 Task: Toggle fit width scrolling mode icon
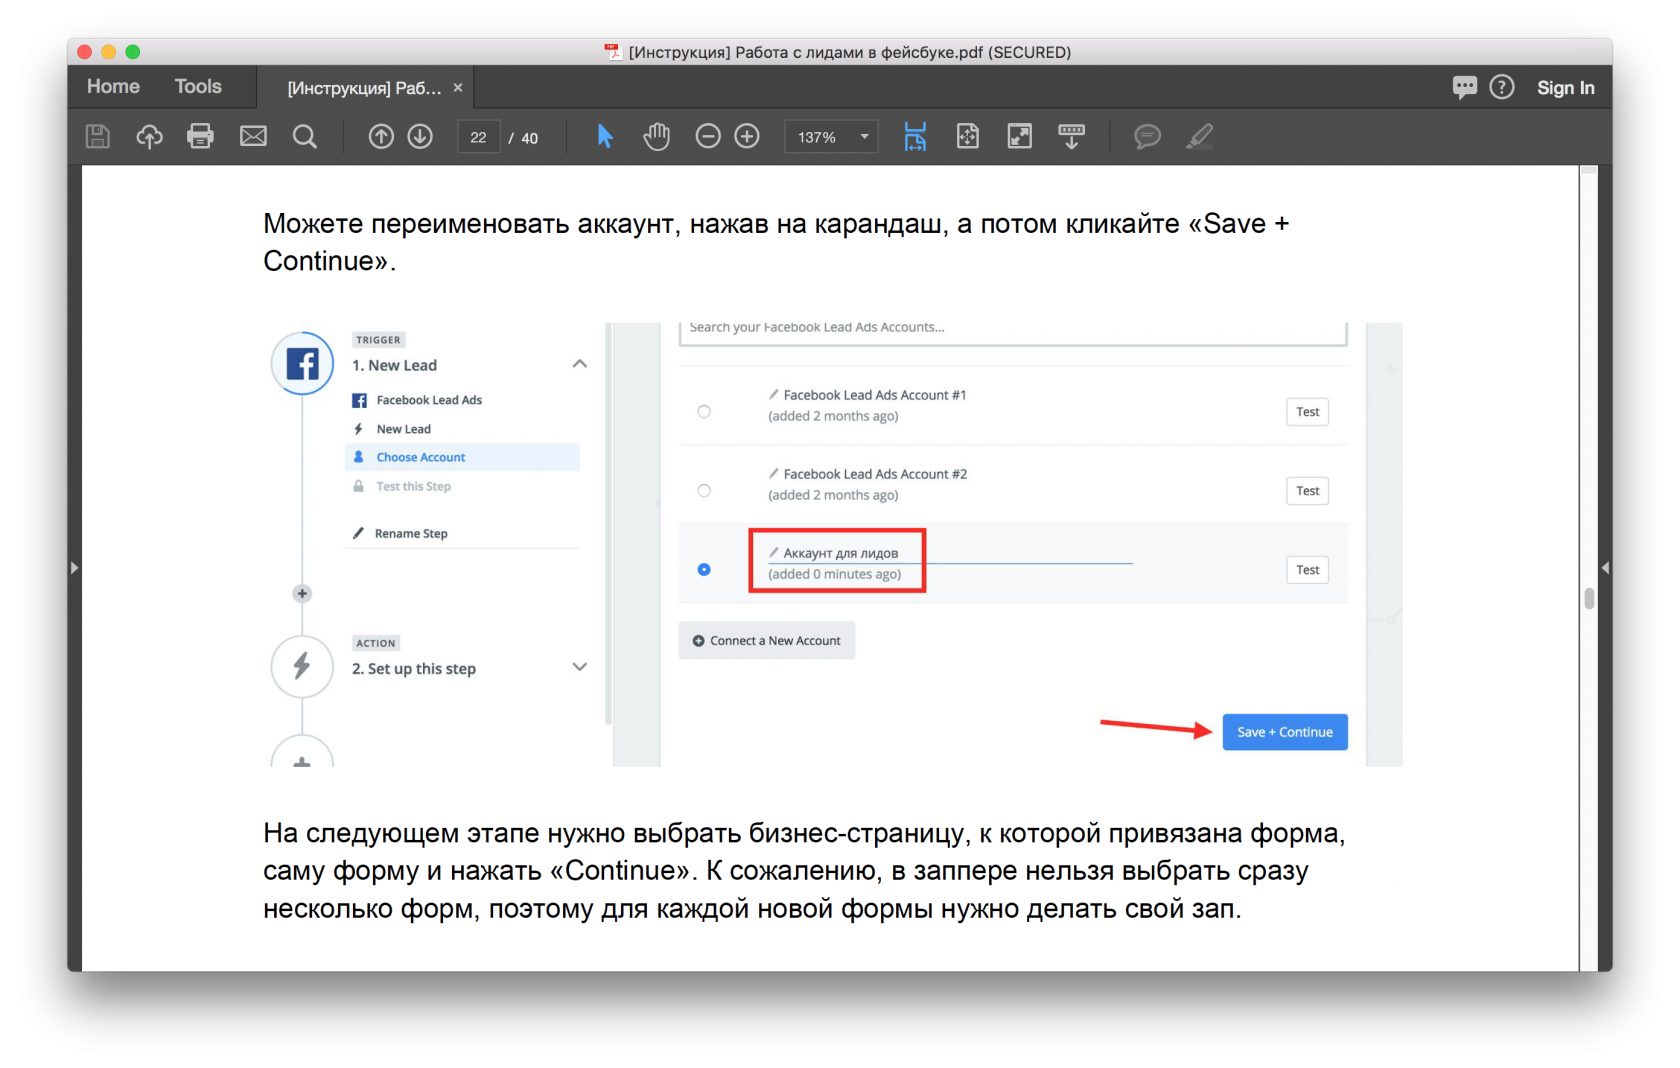pos(915,137)
